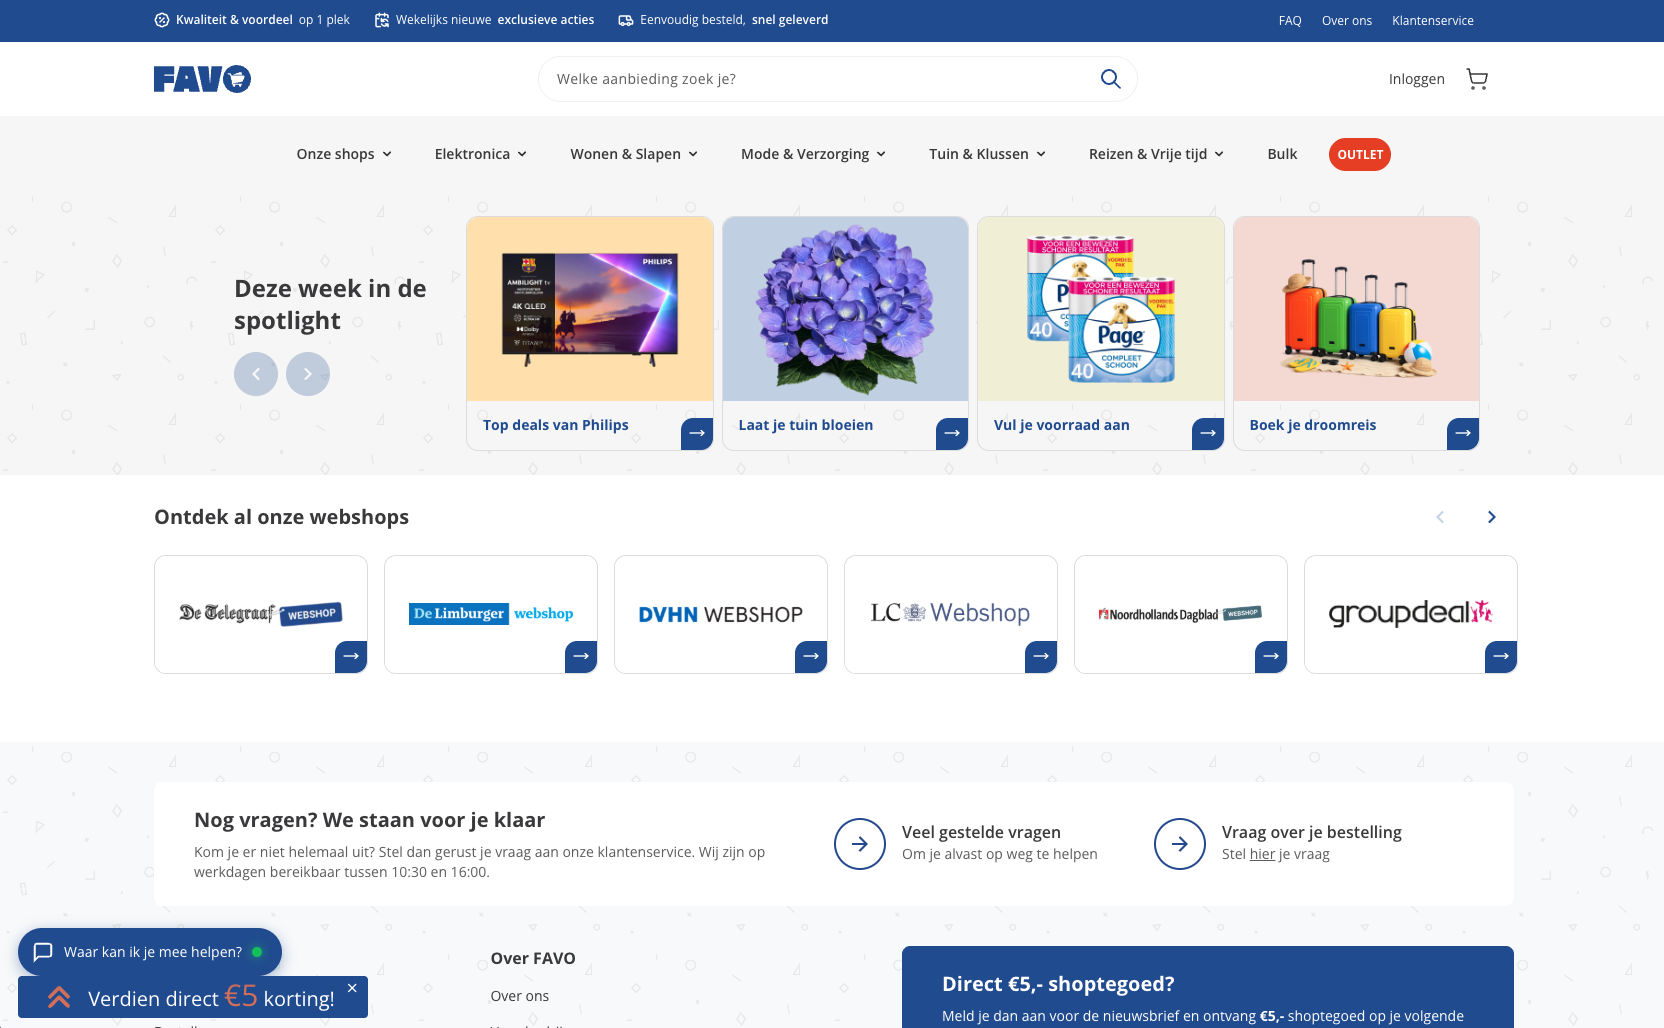
Task: Go to next spotlight slide
Action: click(x=308, y=374)
